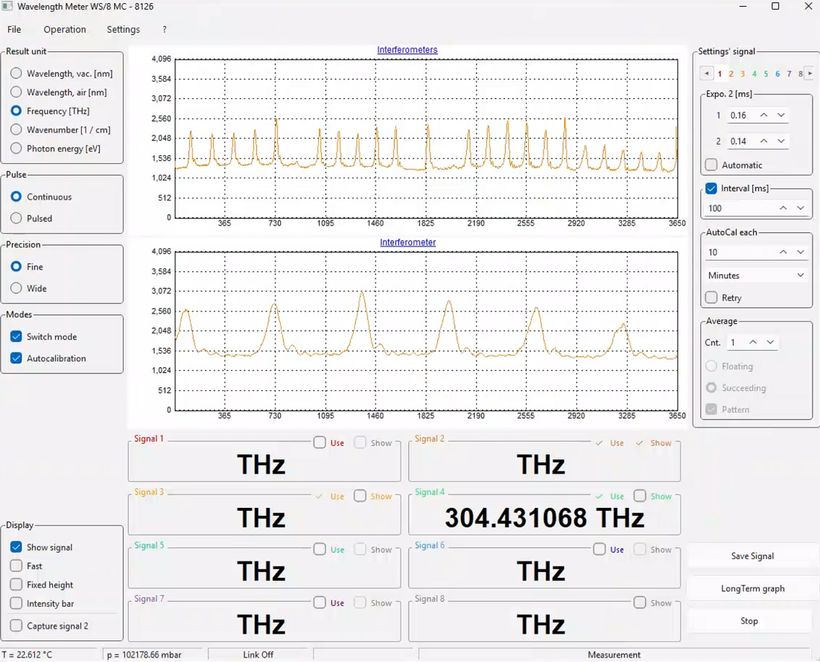Decrease exposure 1 value
The width and height of the screenshot is (820, 662).
pos(781,115)
